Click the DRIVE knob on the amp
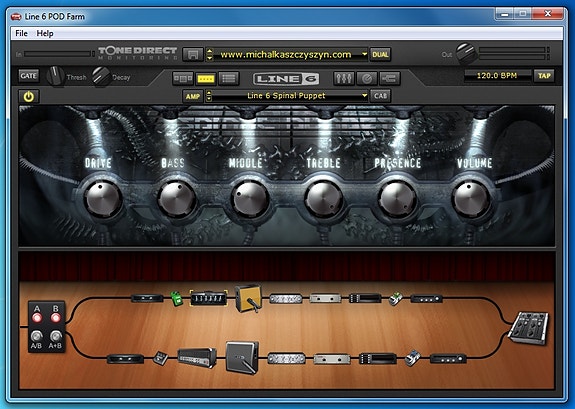 (103, 200)
